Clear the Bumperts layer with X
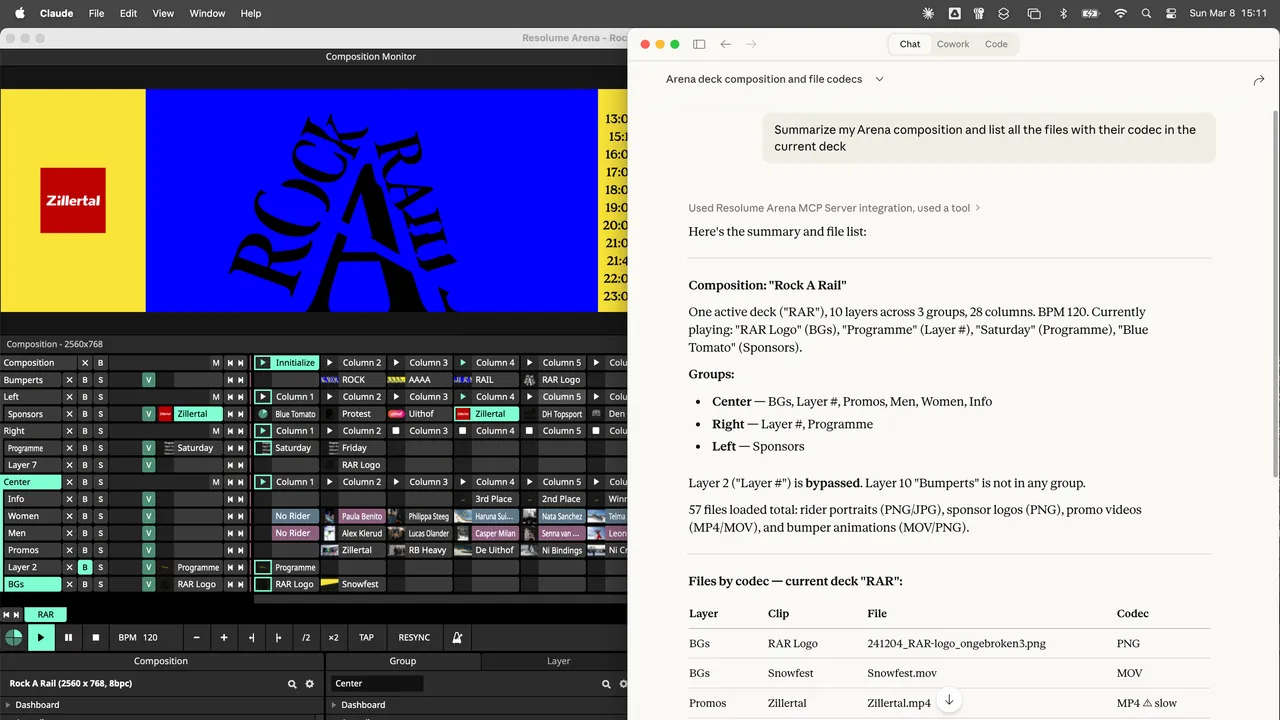Image resolution: width=1280 pixels, height=720 pixels. 69,380
